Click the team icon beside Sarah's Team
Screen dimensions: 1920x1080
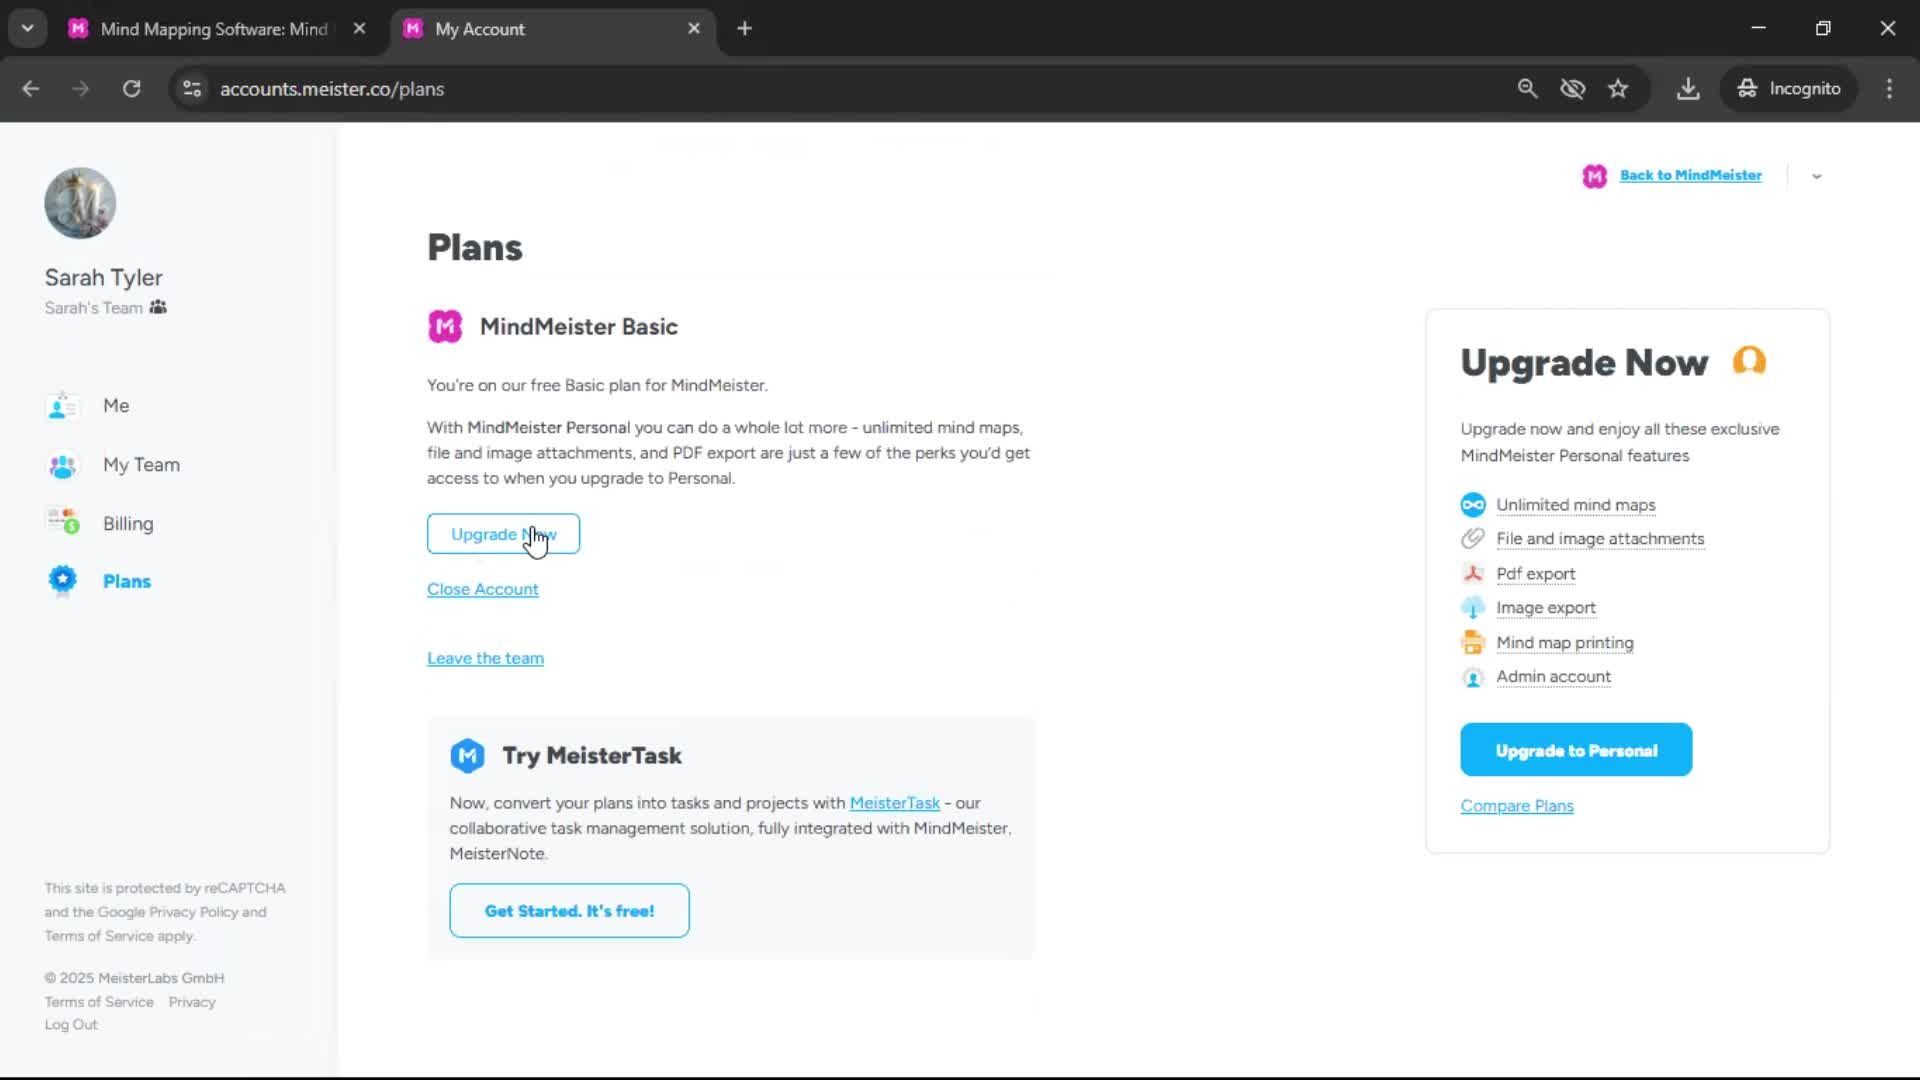click(158, 307)
